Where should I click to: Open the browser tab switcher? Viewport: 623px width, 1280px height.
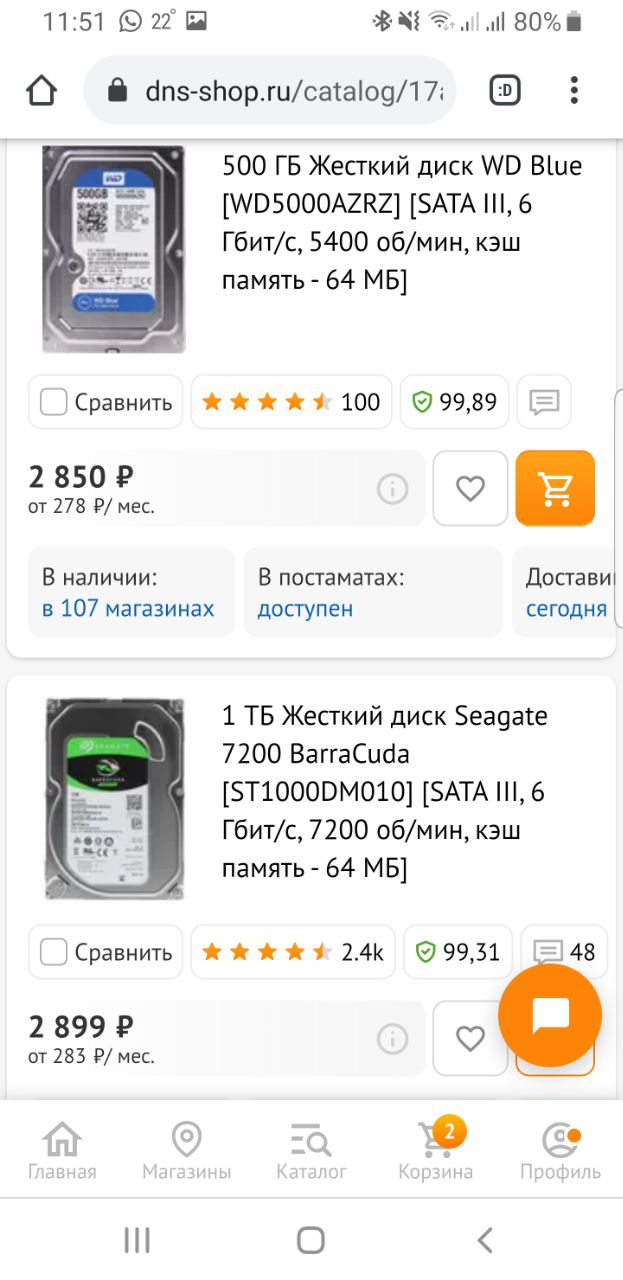pyautogui.click(x=506, y=91)
